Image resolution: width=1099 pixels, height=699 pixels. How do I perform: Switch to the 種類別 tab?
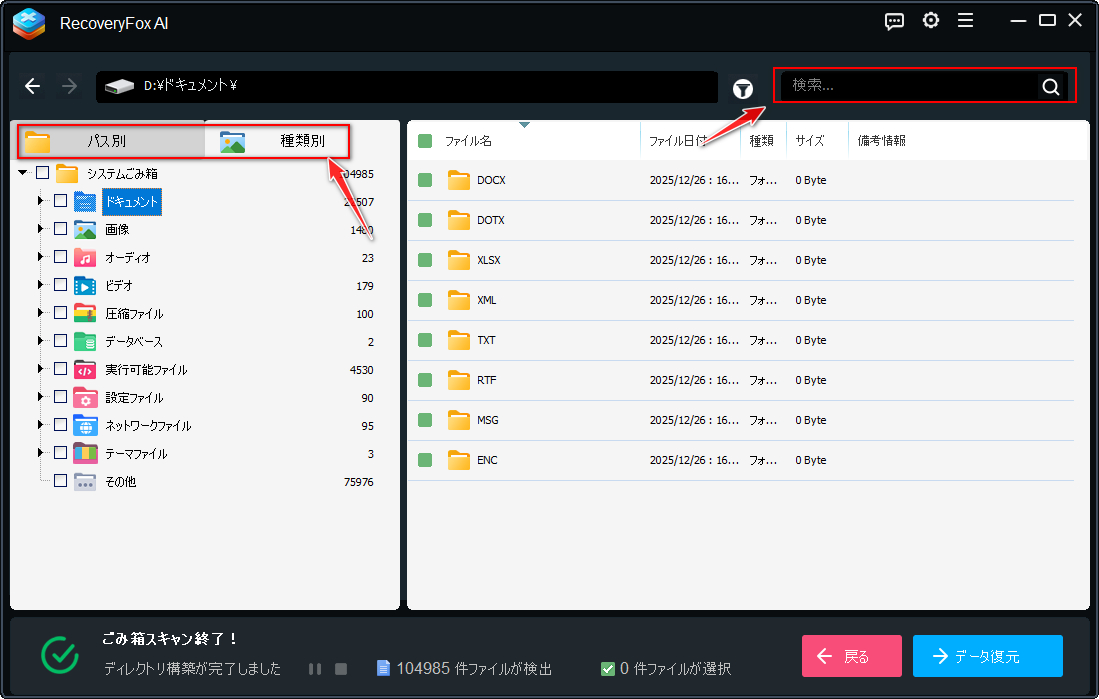[x=278, y=141]
